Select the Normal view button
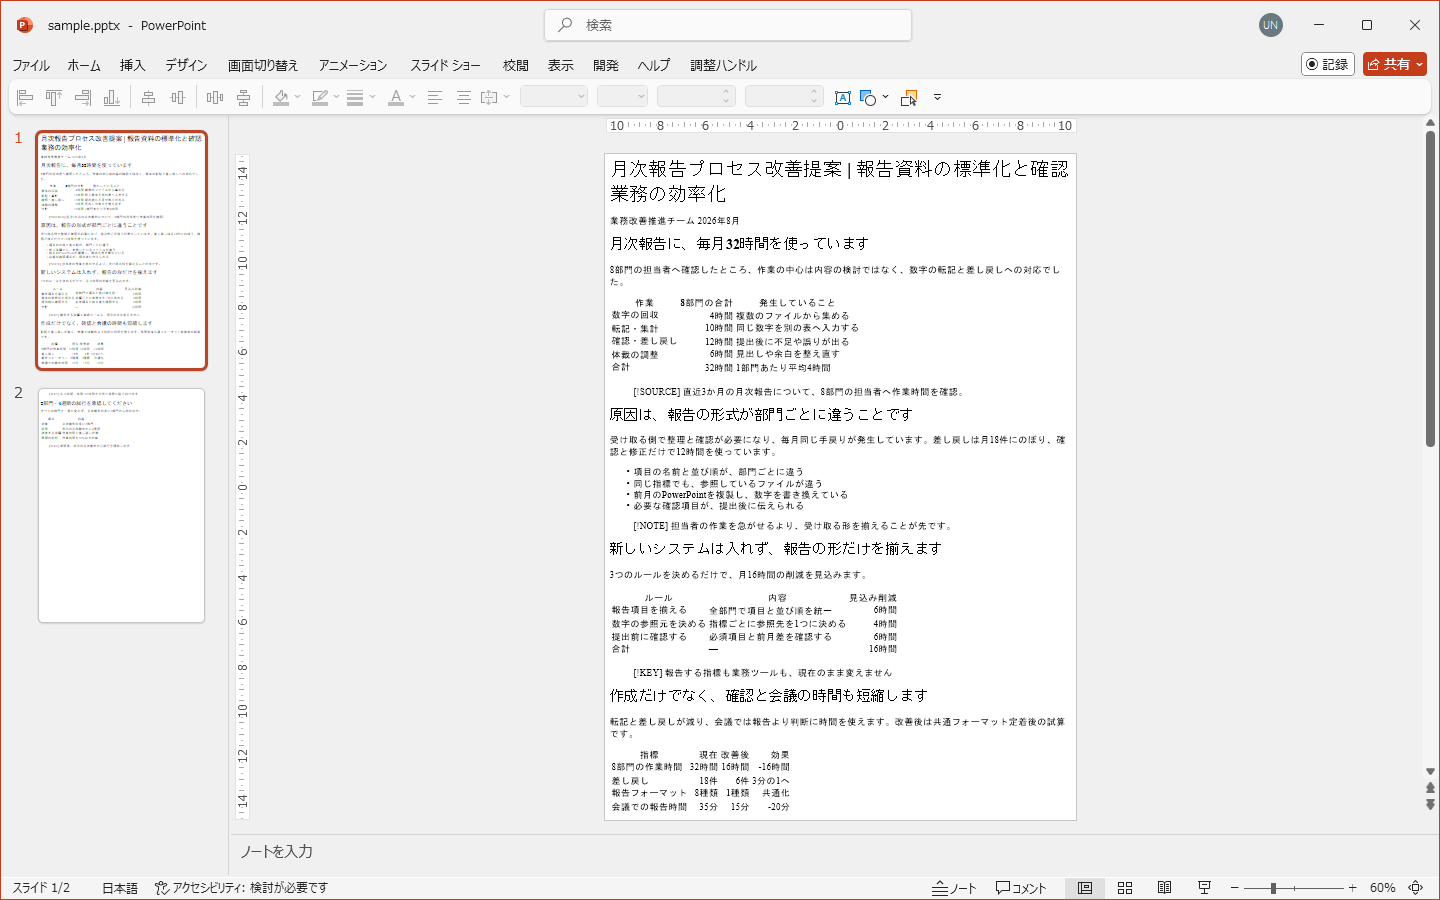 click(x=1085, y=888)
